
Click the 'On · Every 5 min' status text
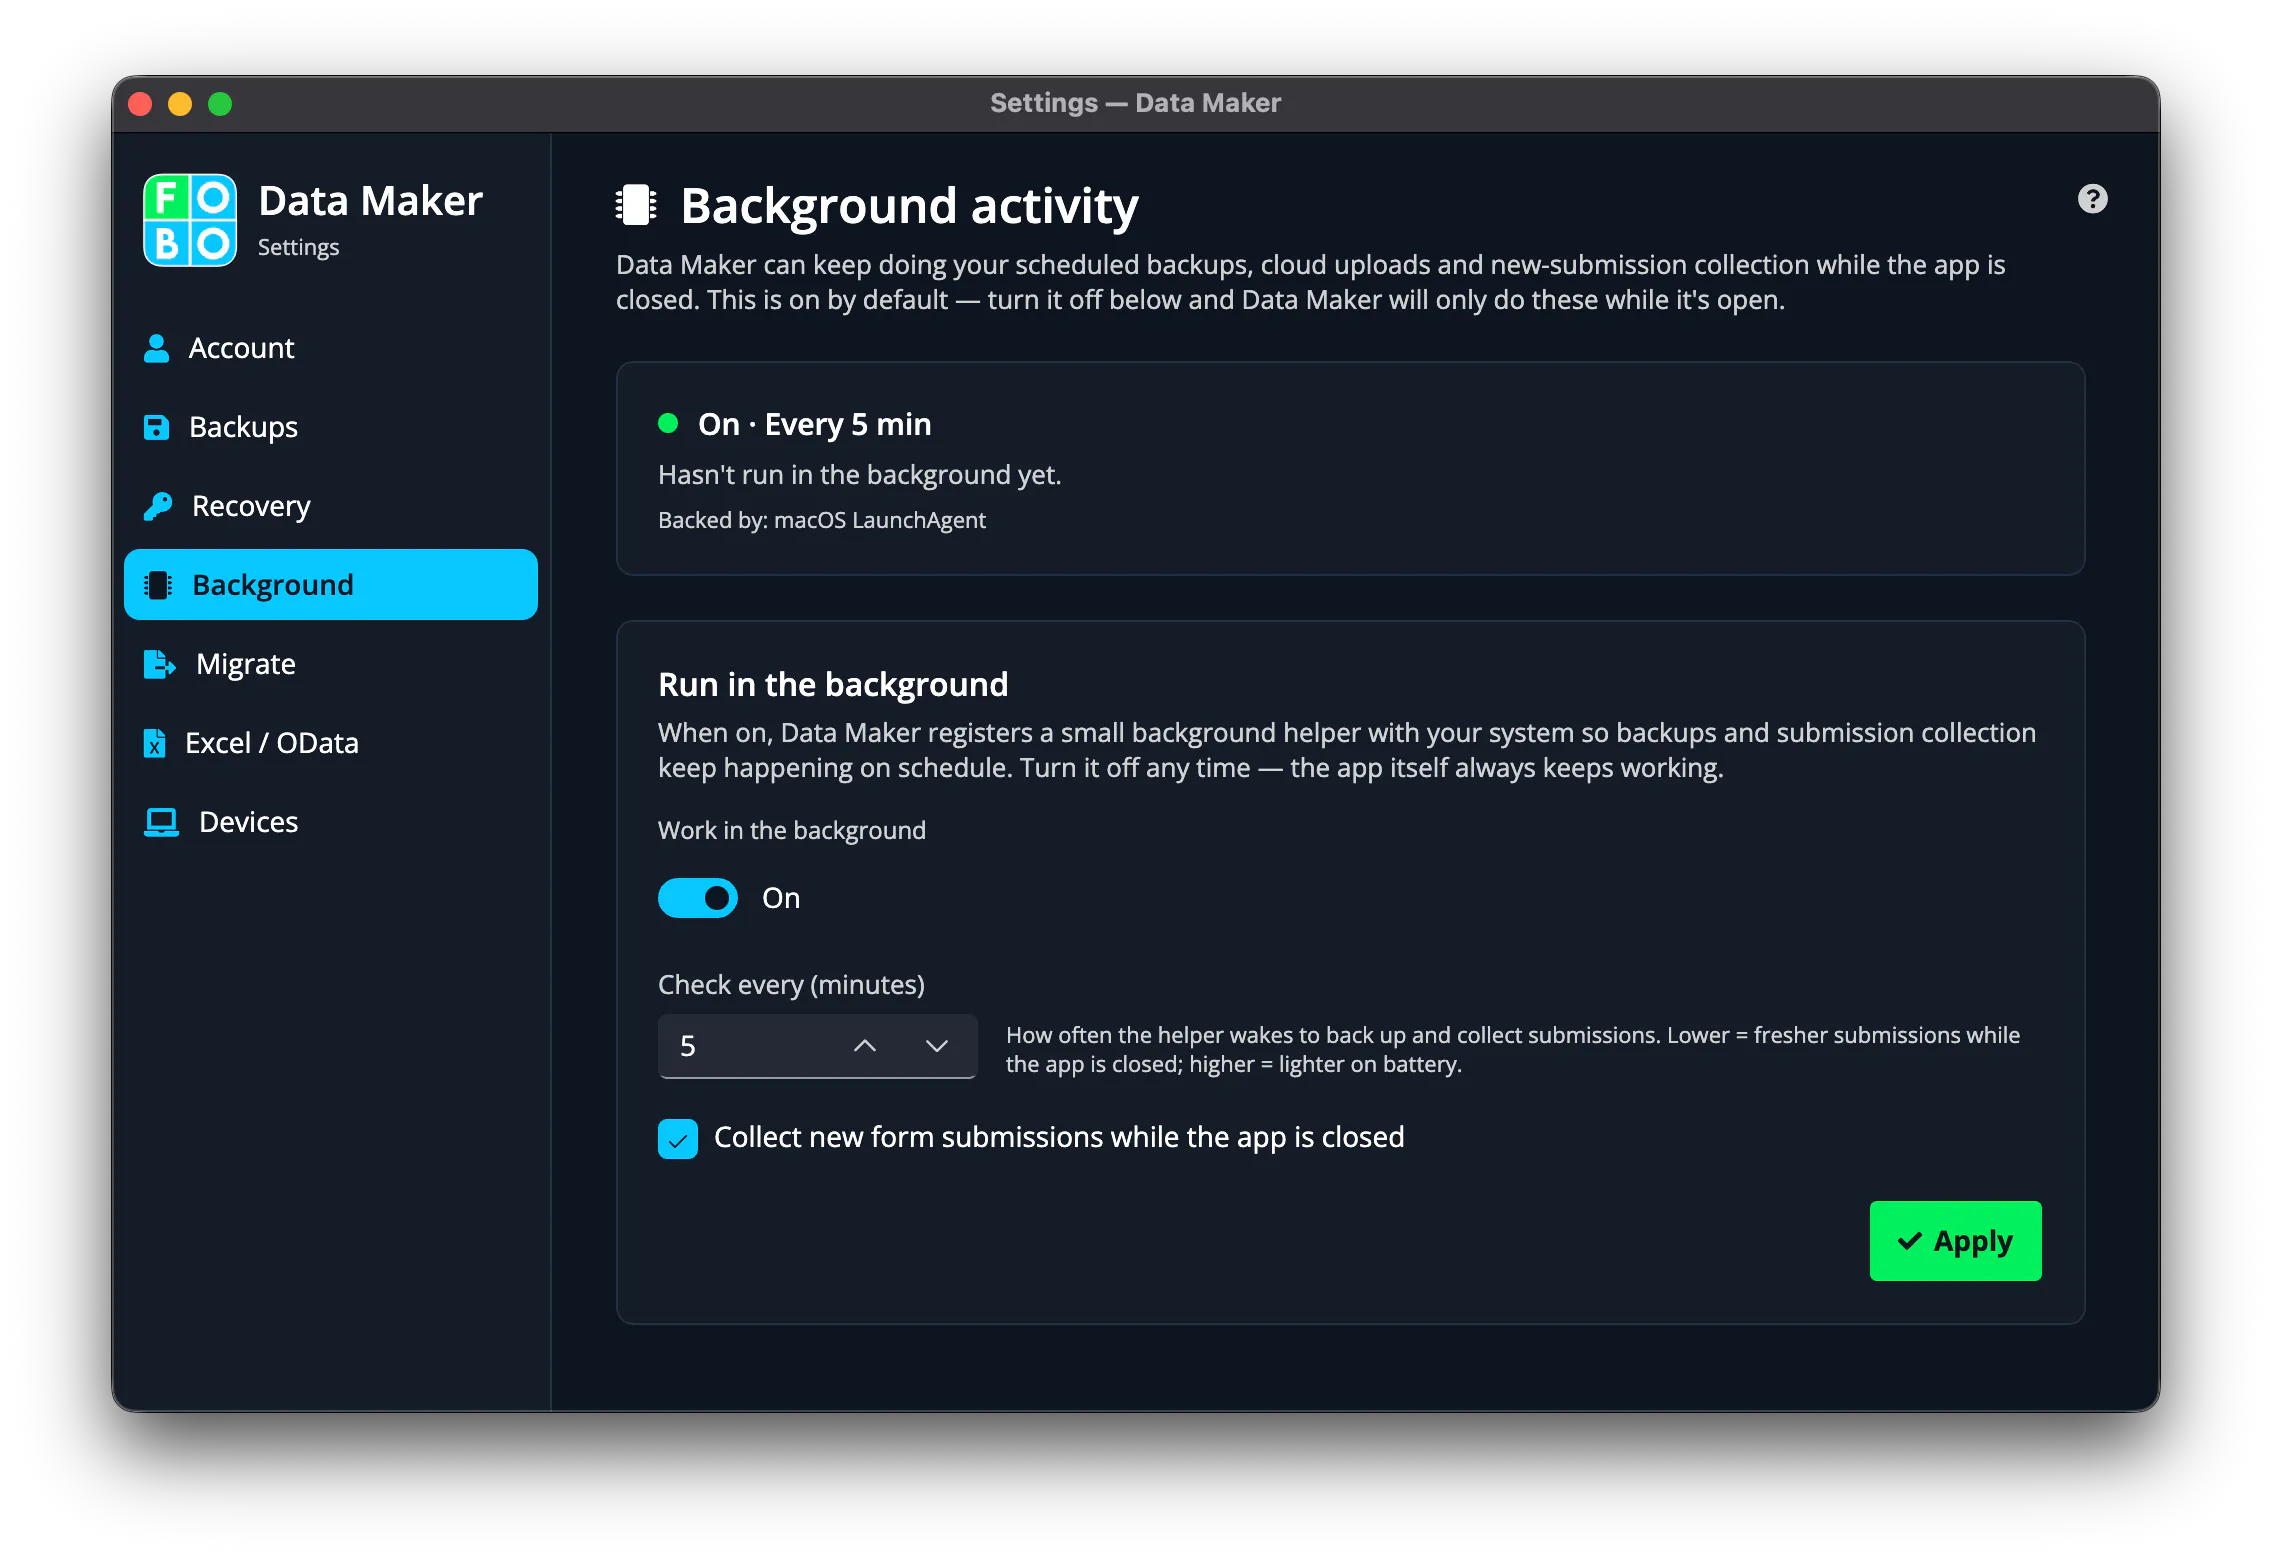815,424
